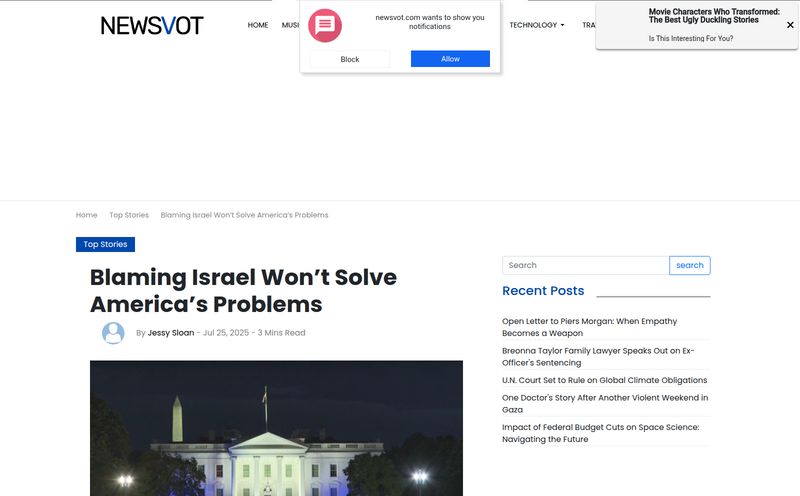Click the author avatar icon
The width and height of the screenshot is (800, 496).
pyautogui.click(x=113, y=333)
